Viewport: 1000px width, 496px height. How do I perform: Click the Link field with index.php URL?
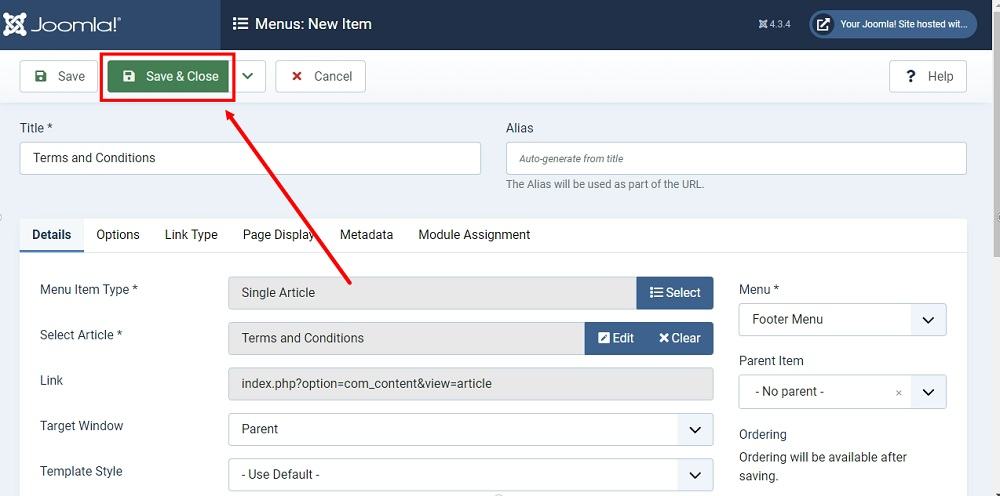(471, 384)
